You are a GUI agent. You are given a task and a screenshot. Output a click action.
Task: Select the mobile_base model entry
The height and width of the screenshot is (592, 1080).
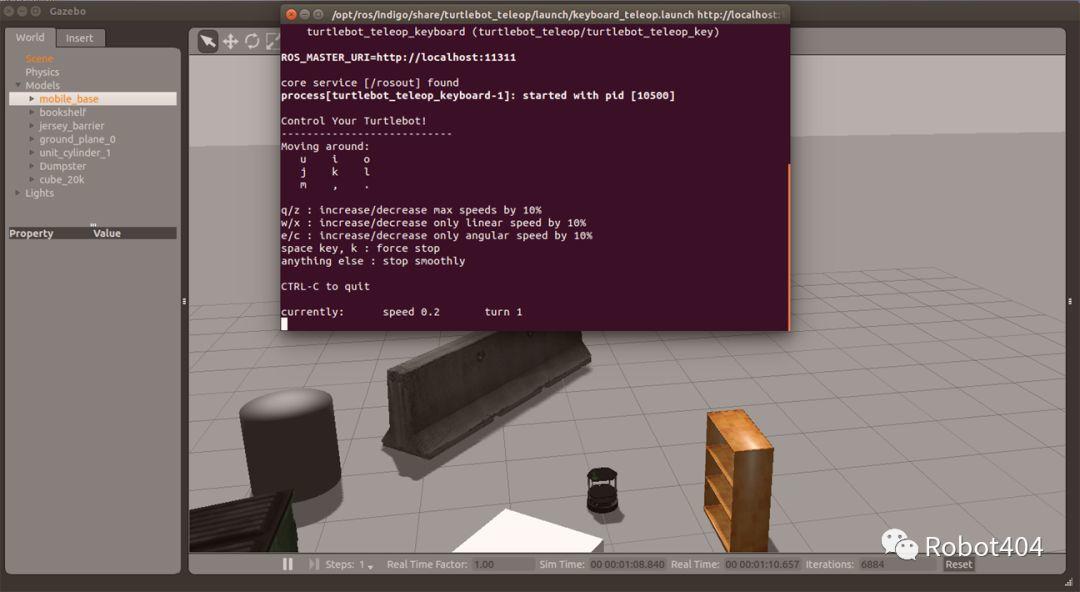[69, 99]
